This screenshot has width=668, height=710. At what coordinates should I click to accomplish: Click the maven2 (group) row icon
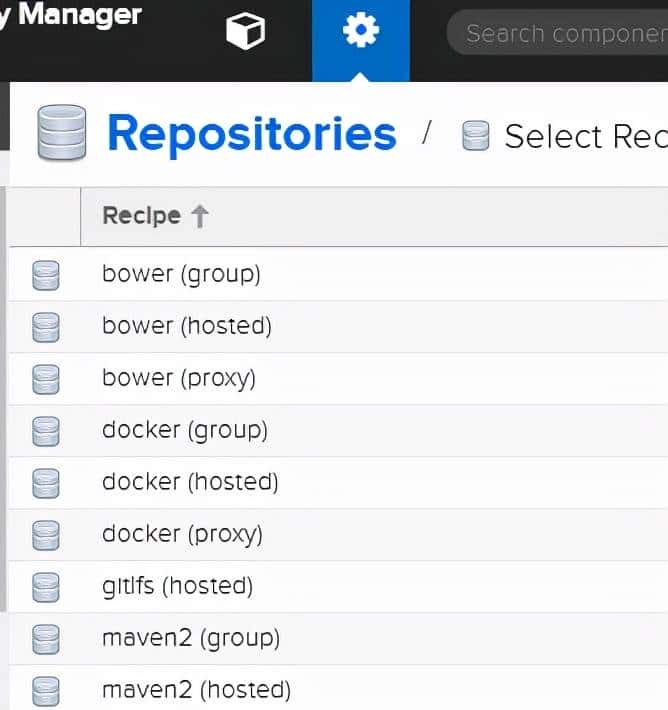coord(46,638)
